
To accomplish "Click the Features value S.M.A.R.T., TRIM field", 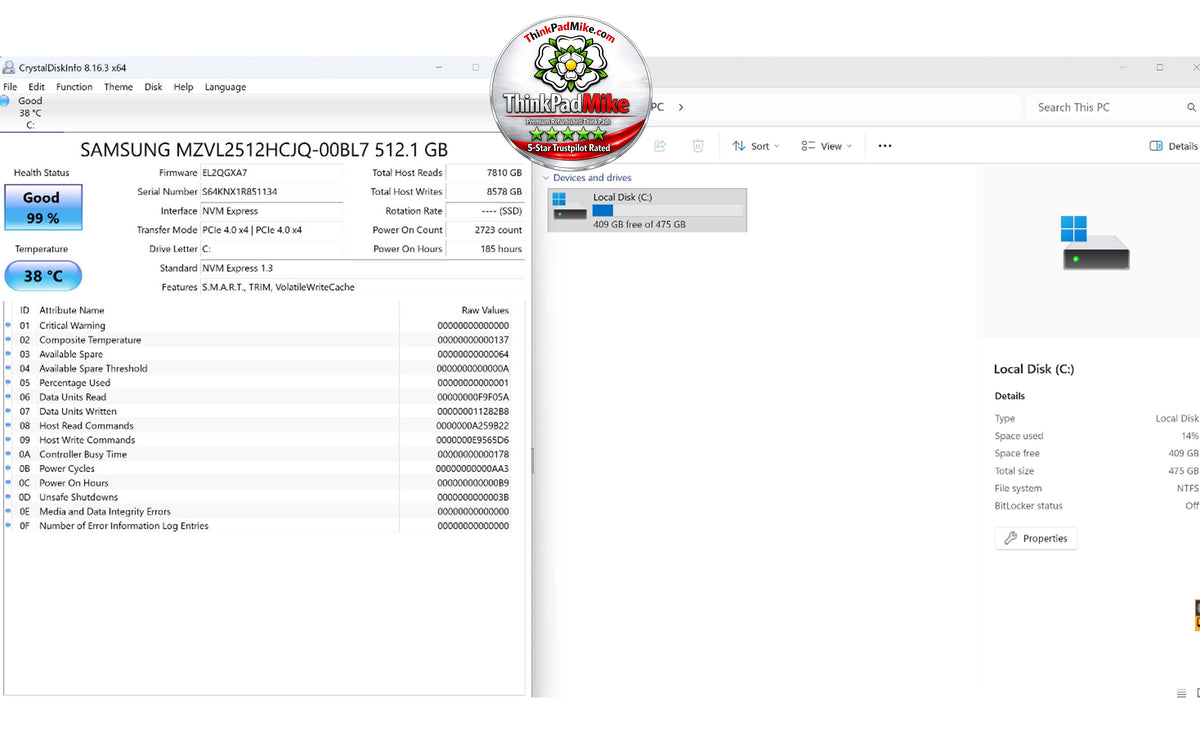I will point(362,287).
